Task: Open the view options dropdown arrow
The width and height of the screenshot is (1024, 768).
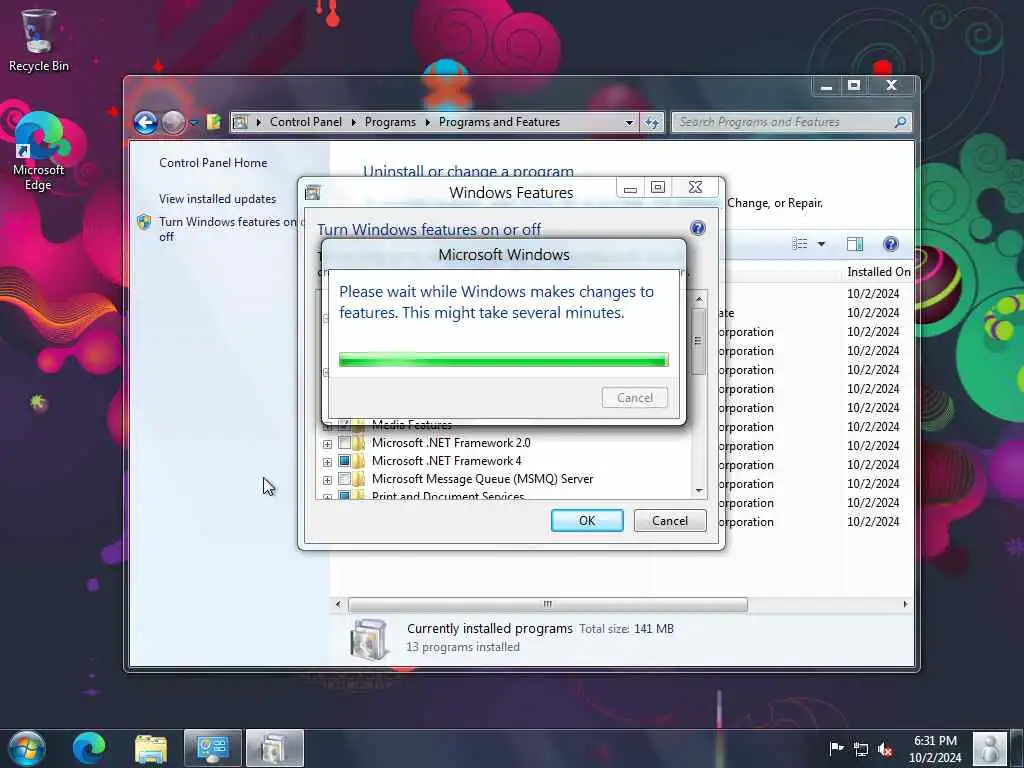Action: click(x=822, y=244)
